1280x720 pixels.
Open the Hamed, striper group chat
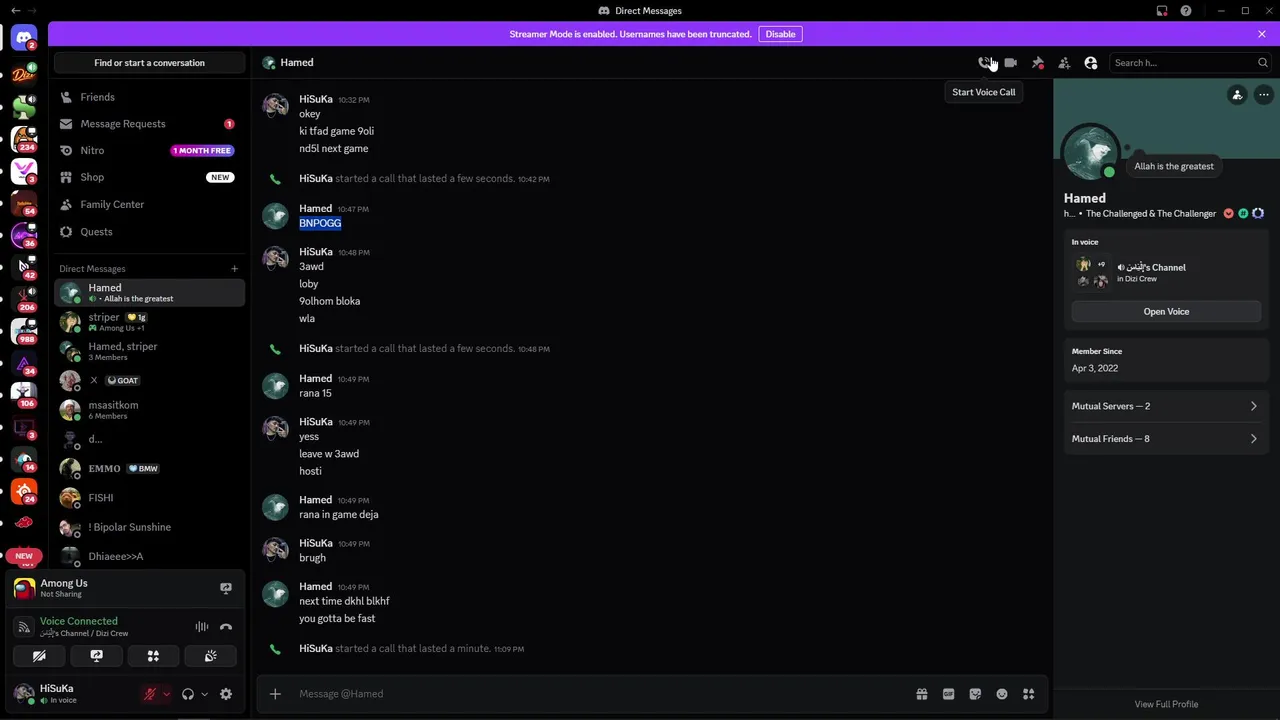click(x=150, y=351)
